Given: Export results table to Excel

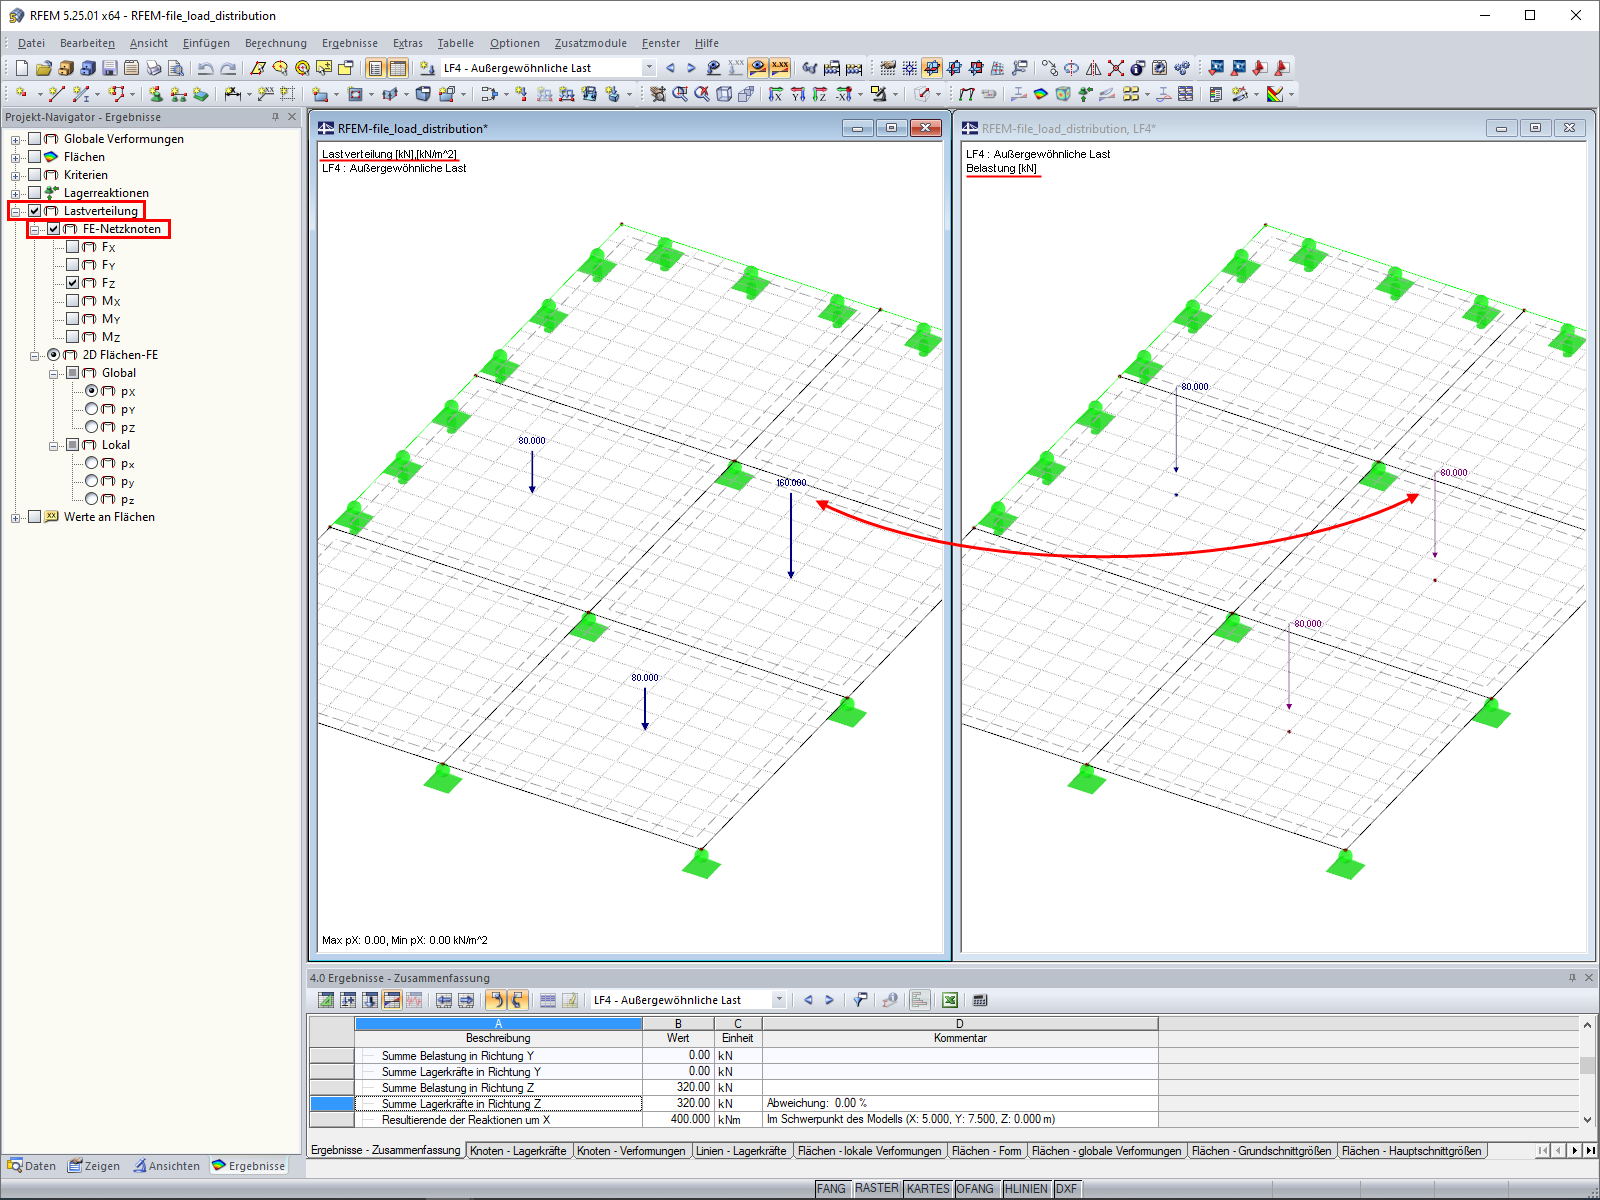Looking at the screenshot, I should coord(949,1000).
